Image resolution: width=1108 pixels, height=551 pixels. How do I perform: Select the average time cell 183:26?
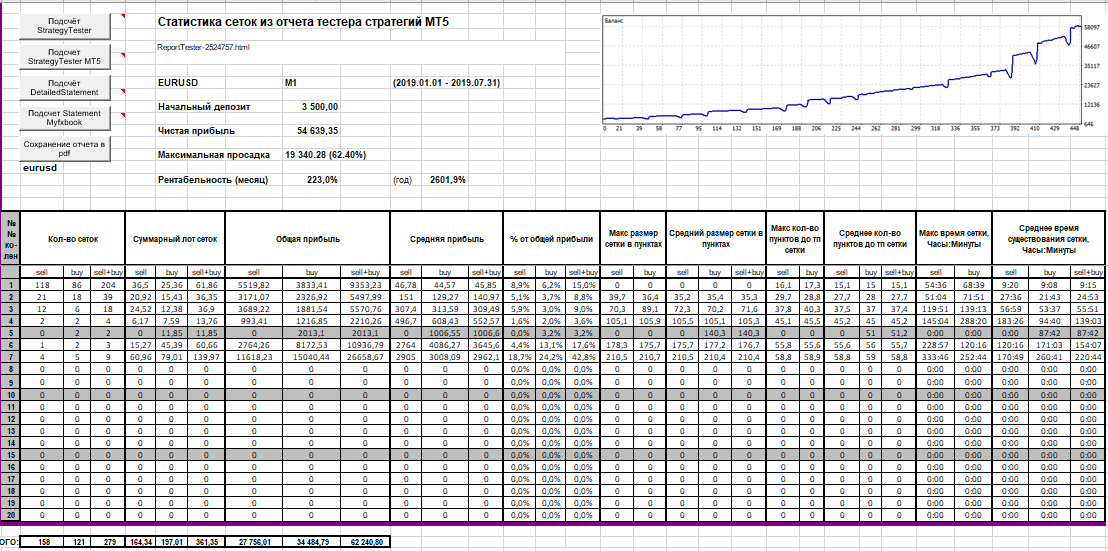tap(1012, 319)
